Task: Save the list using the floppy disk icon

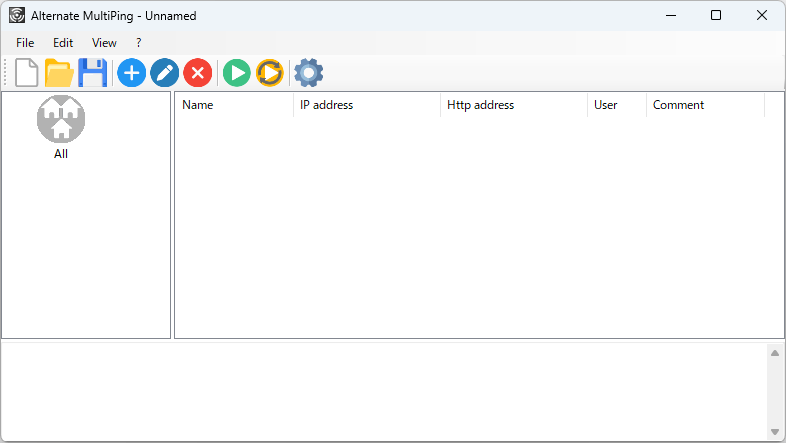Action: click(93, 73)
